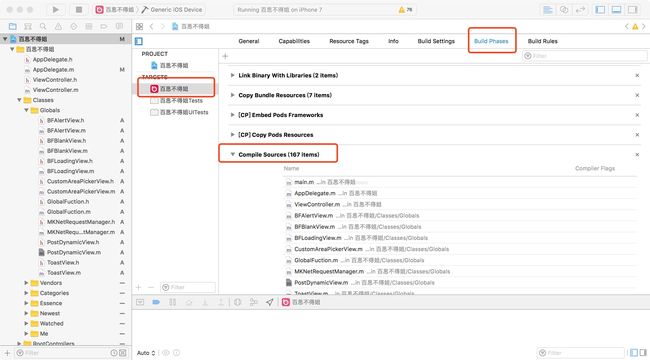The image size is (650, 360).
Task: Select PostDynamicView.m in the navigator
Action: pyautogui.click(x=73, y=253)
